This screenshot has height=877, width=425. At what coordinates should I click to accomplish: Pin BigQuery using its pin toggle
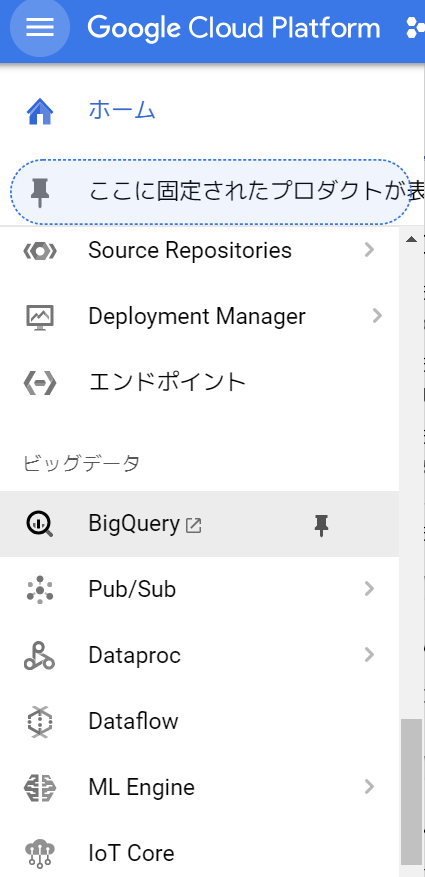[x=321, y=525]
